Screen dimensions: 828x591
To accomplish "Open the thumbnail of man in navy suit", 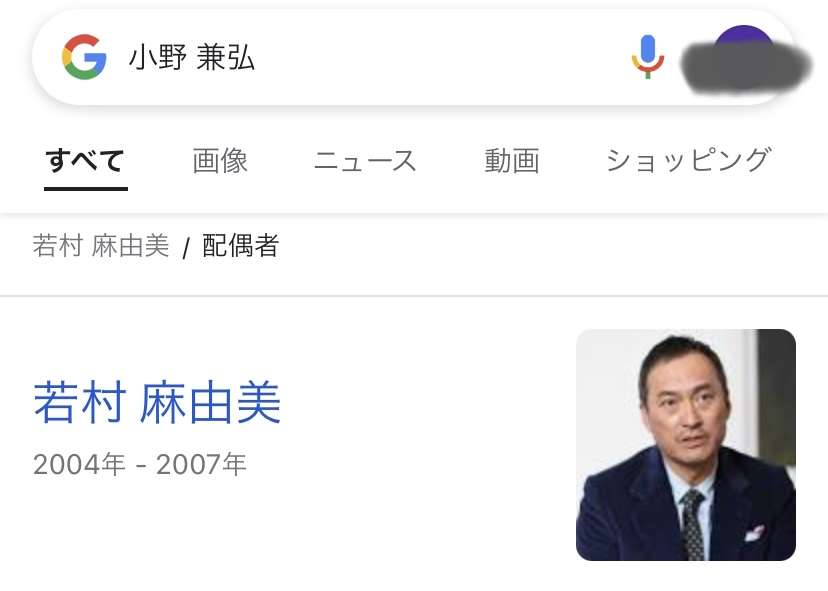I will (x=685, y=445).
